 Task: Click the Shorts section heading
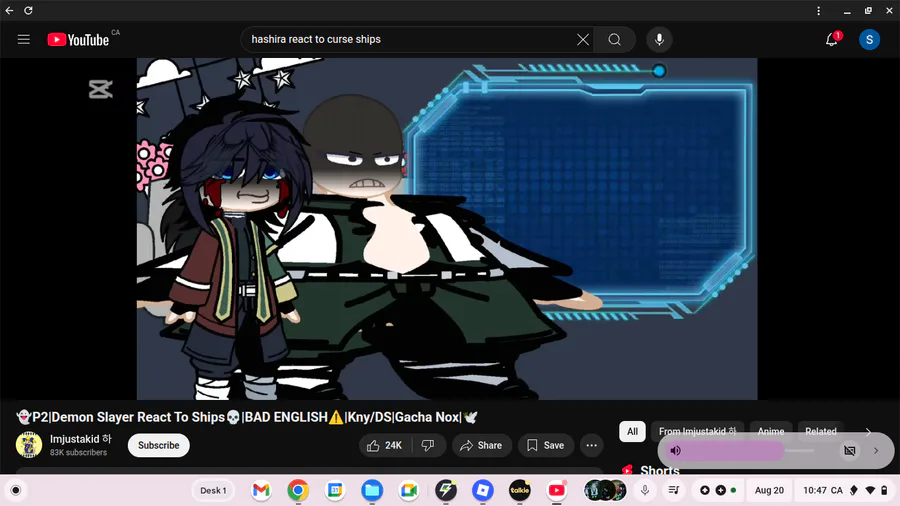[x=660, y=470]
